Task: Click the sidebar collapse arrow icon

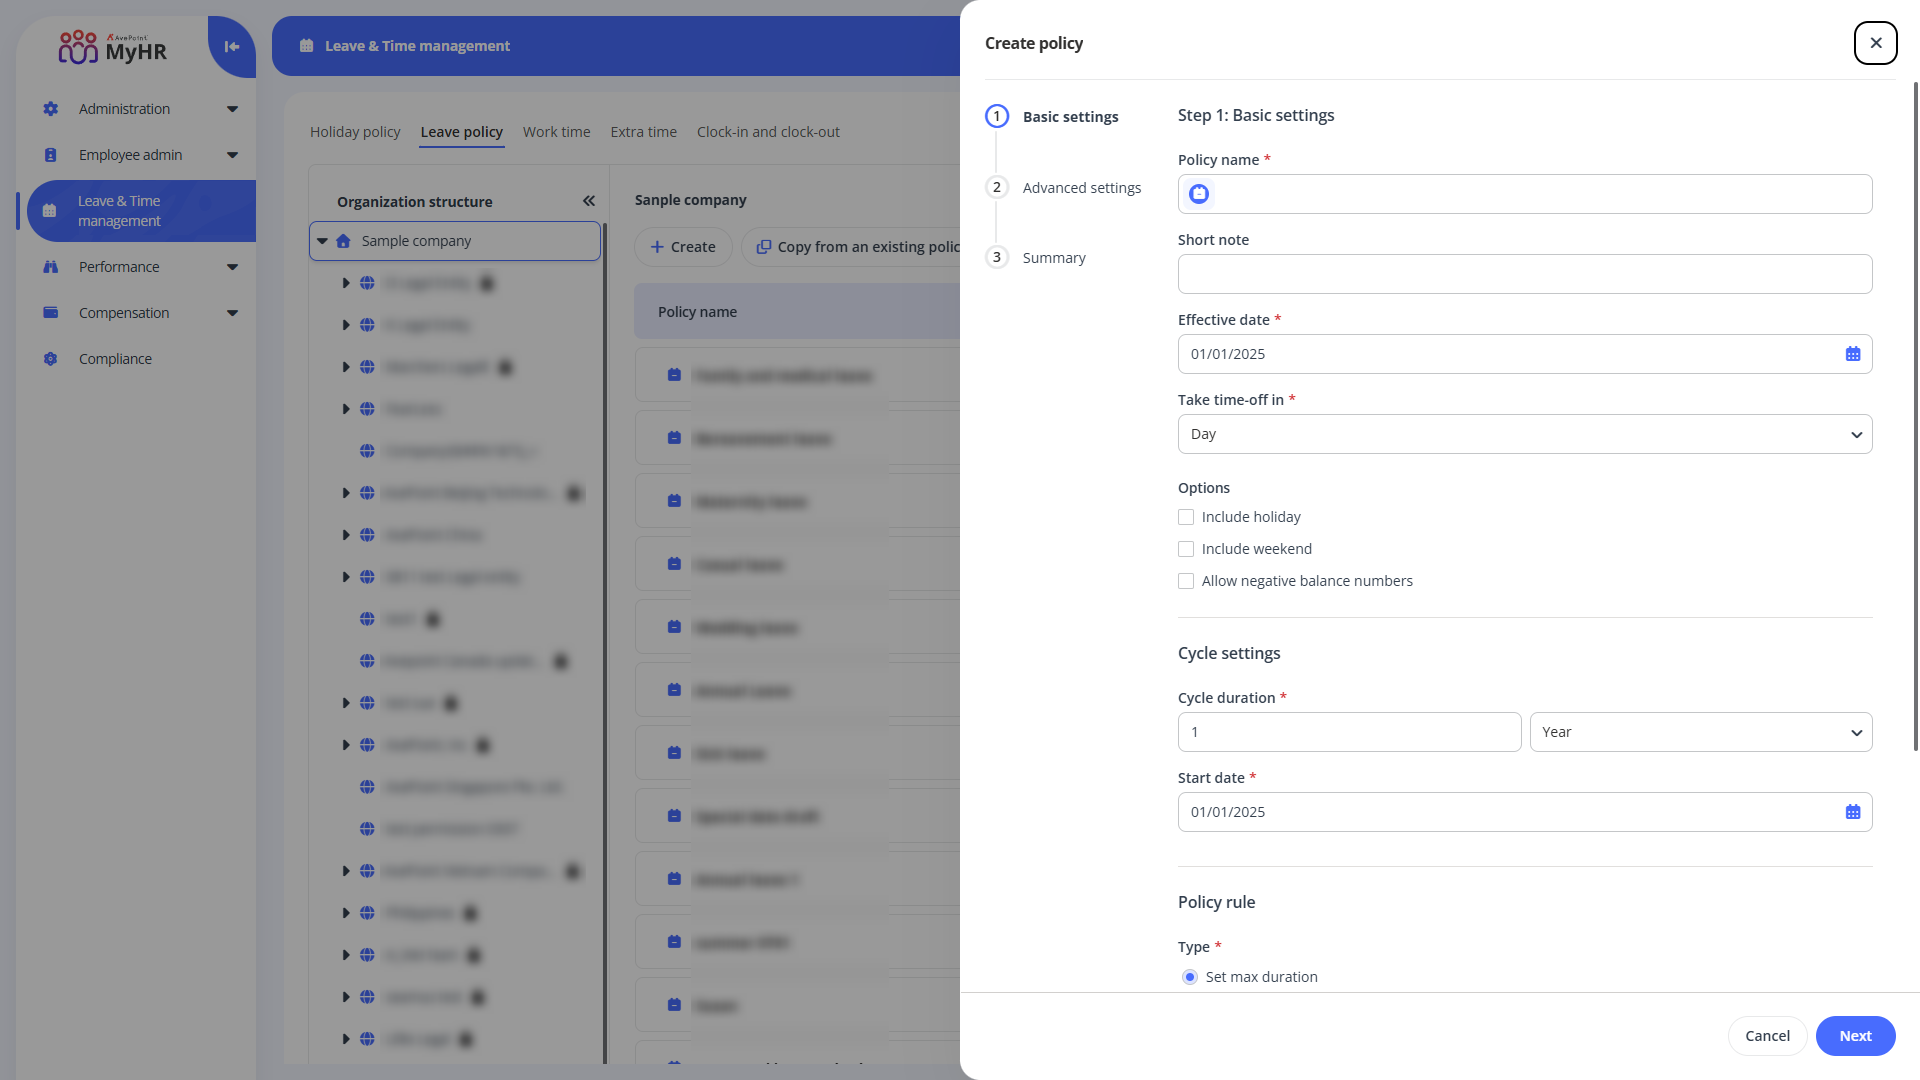Action: point(232,47)
